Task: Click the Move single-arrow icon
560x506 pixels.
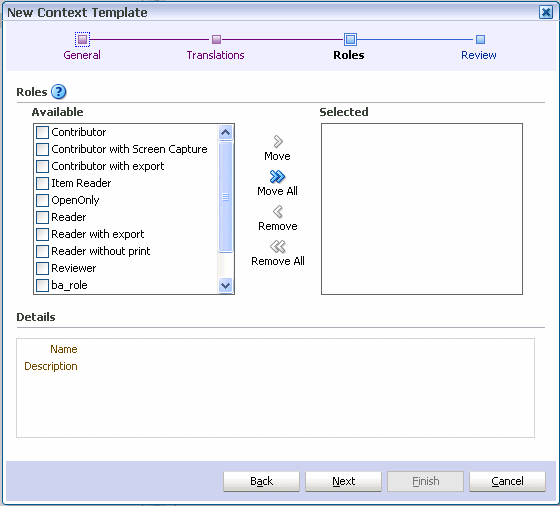Action: click(x=278, y=141)
